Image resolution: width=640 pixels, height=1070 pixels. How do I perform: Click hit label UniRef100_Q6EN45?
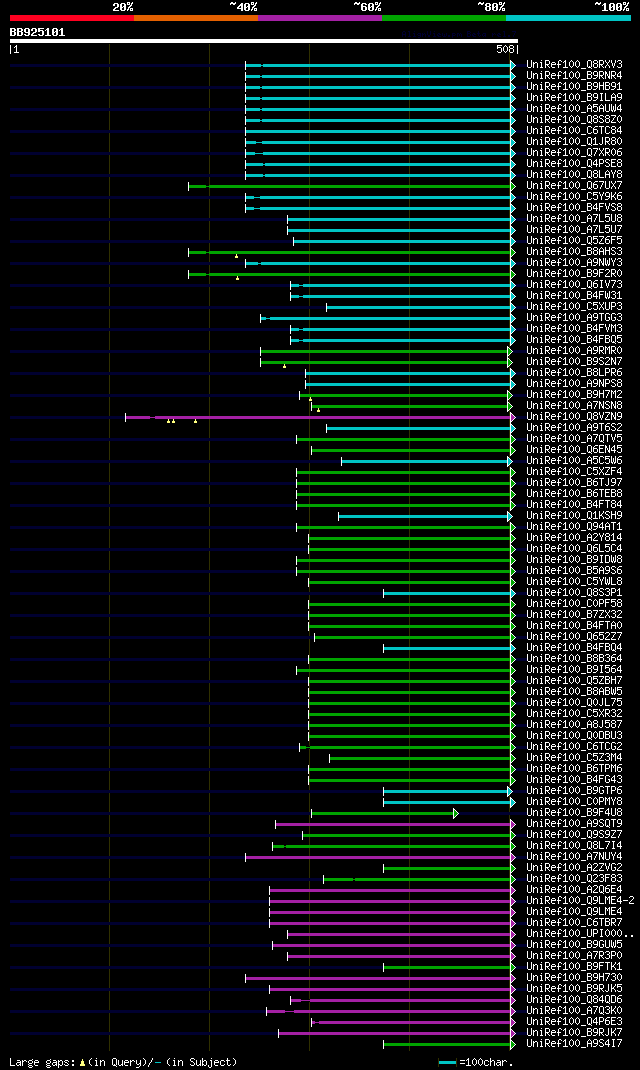[x=574, y=450]
